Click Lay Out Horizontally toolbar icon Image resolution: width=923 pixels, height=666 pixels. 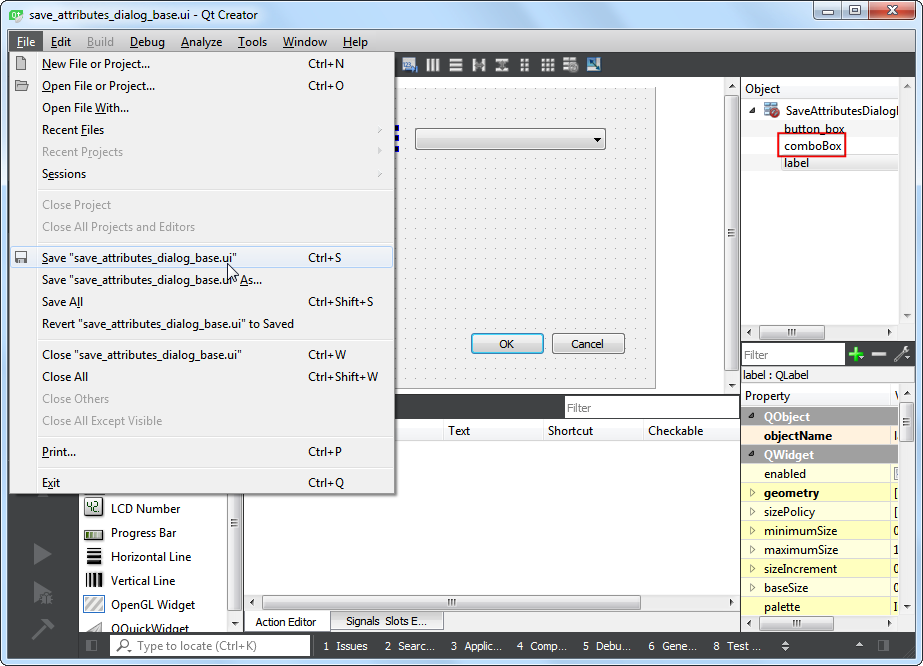[433, 65]
